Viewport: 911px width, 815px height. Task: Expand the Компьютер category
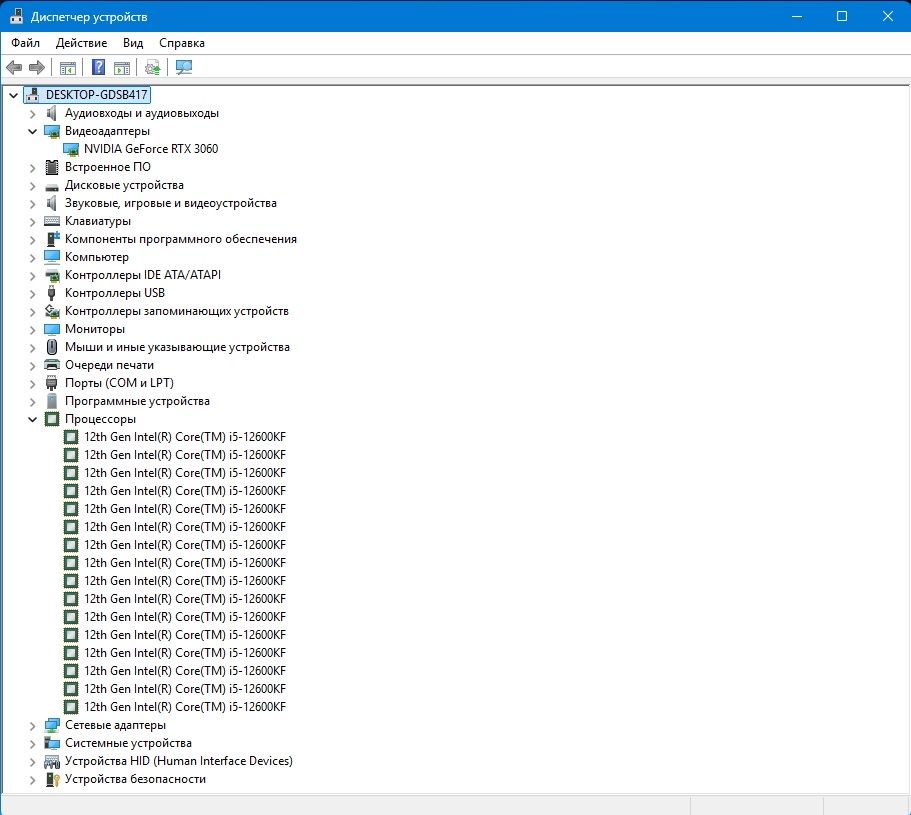33,257
